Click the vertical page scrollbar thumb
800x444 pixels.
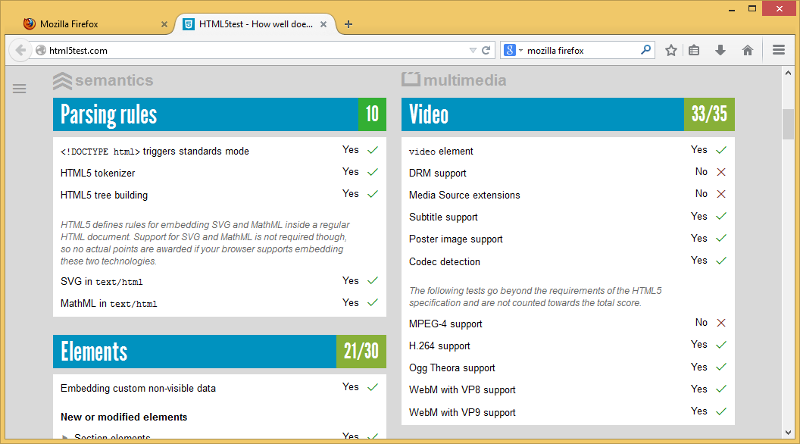789,125
